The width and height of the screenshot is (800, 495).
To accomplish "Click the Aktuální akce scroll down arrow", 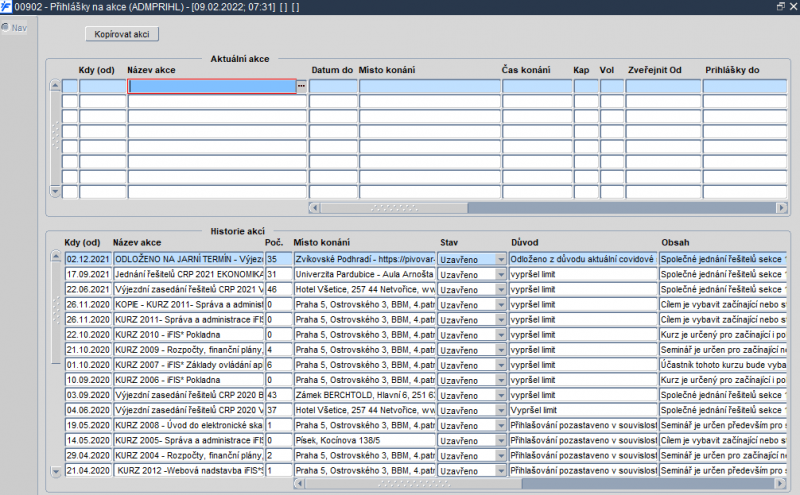I will point(55,191).
